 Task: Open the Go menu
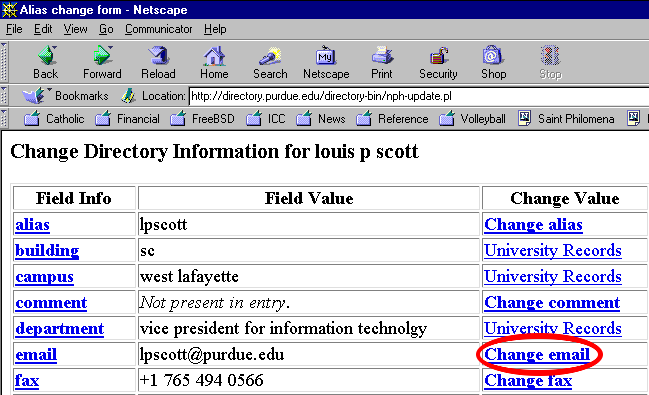[x=106, y=29]
